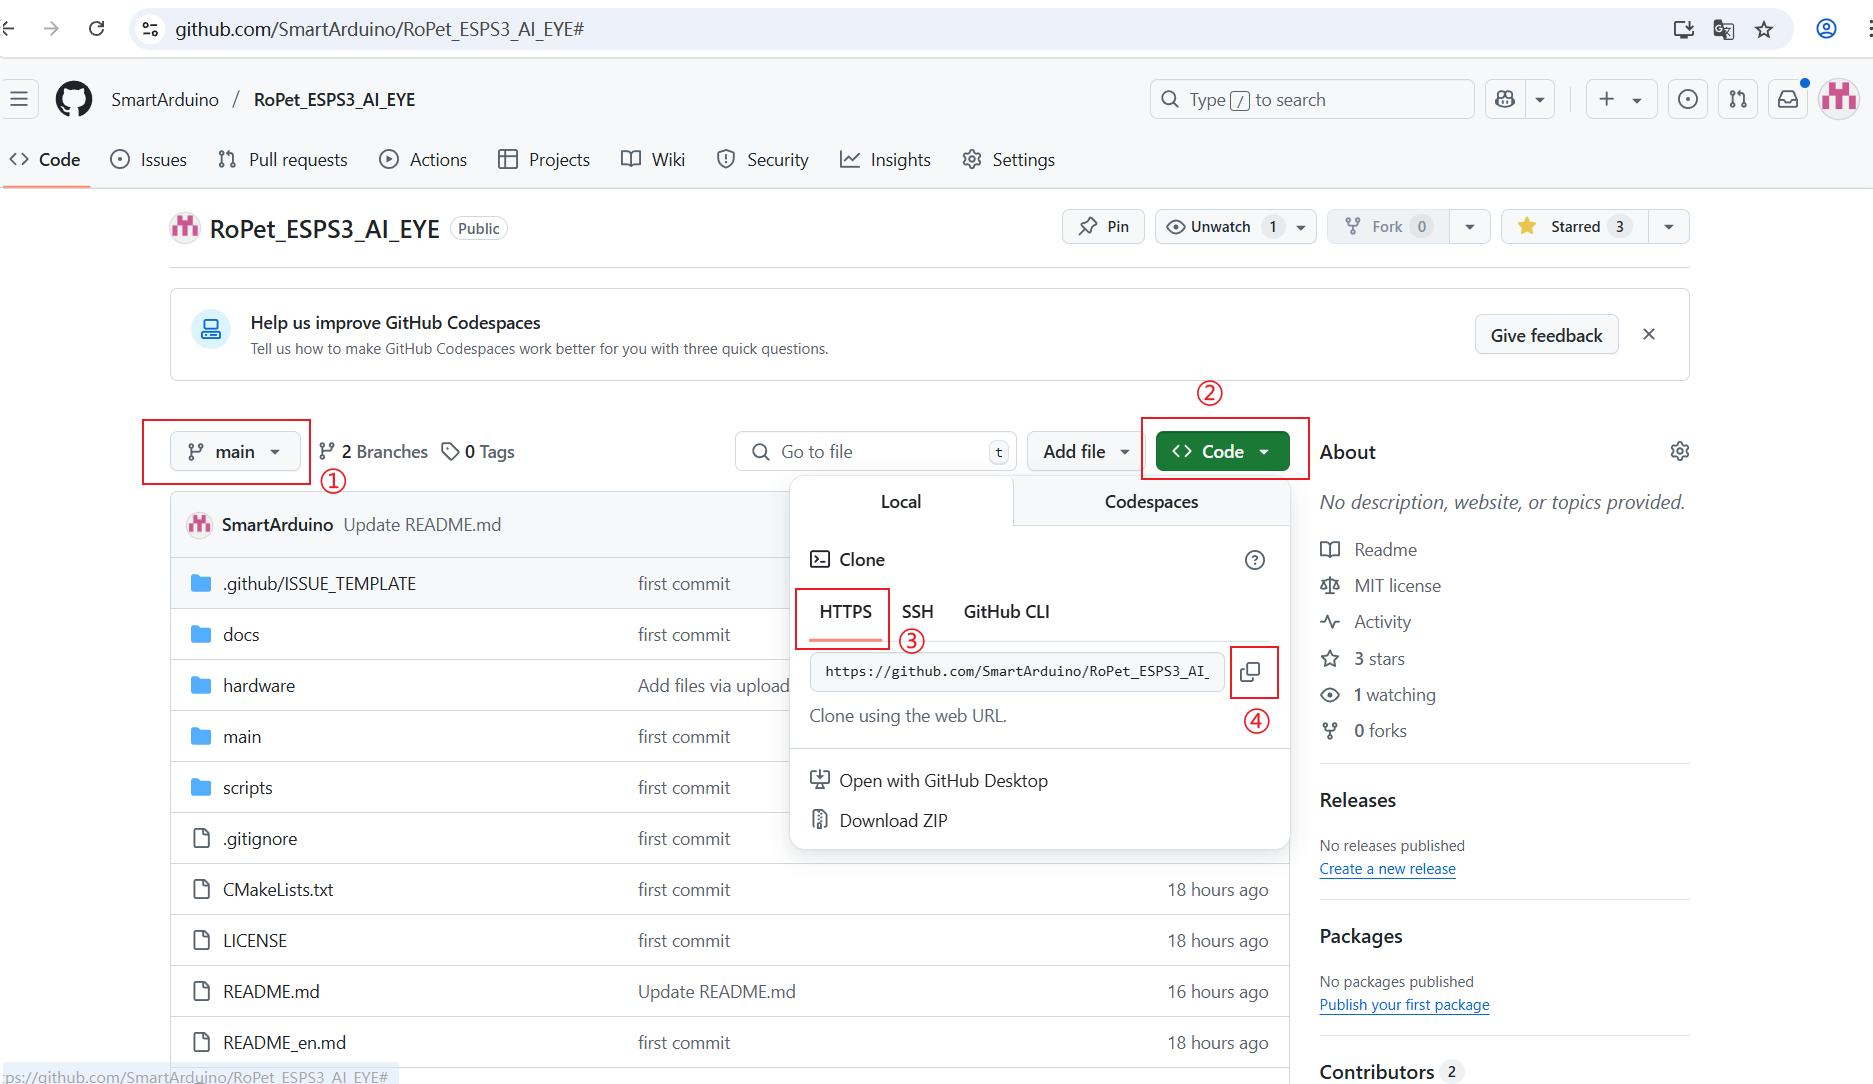Viewport: 1873px width, 1084px height.
Task: Open the LICENSE file
Action: coord(255,940)
